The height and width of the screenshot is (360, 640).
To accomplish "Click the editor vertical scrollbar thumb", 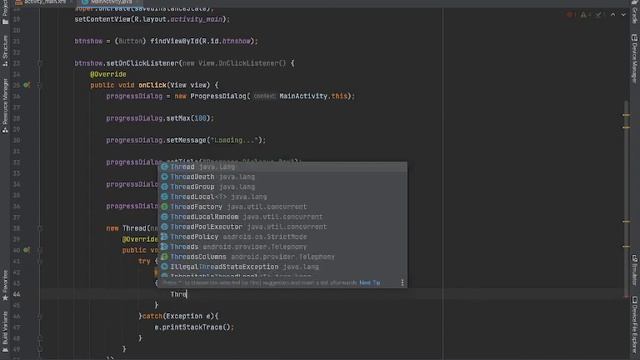I will coord(626,198).
